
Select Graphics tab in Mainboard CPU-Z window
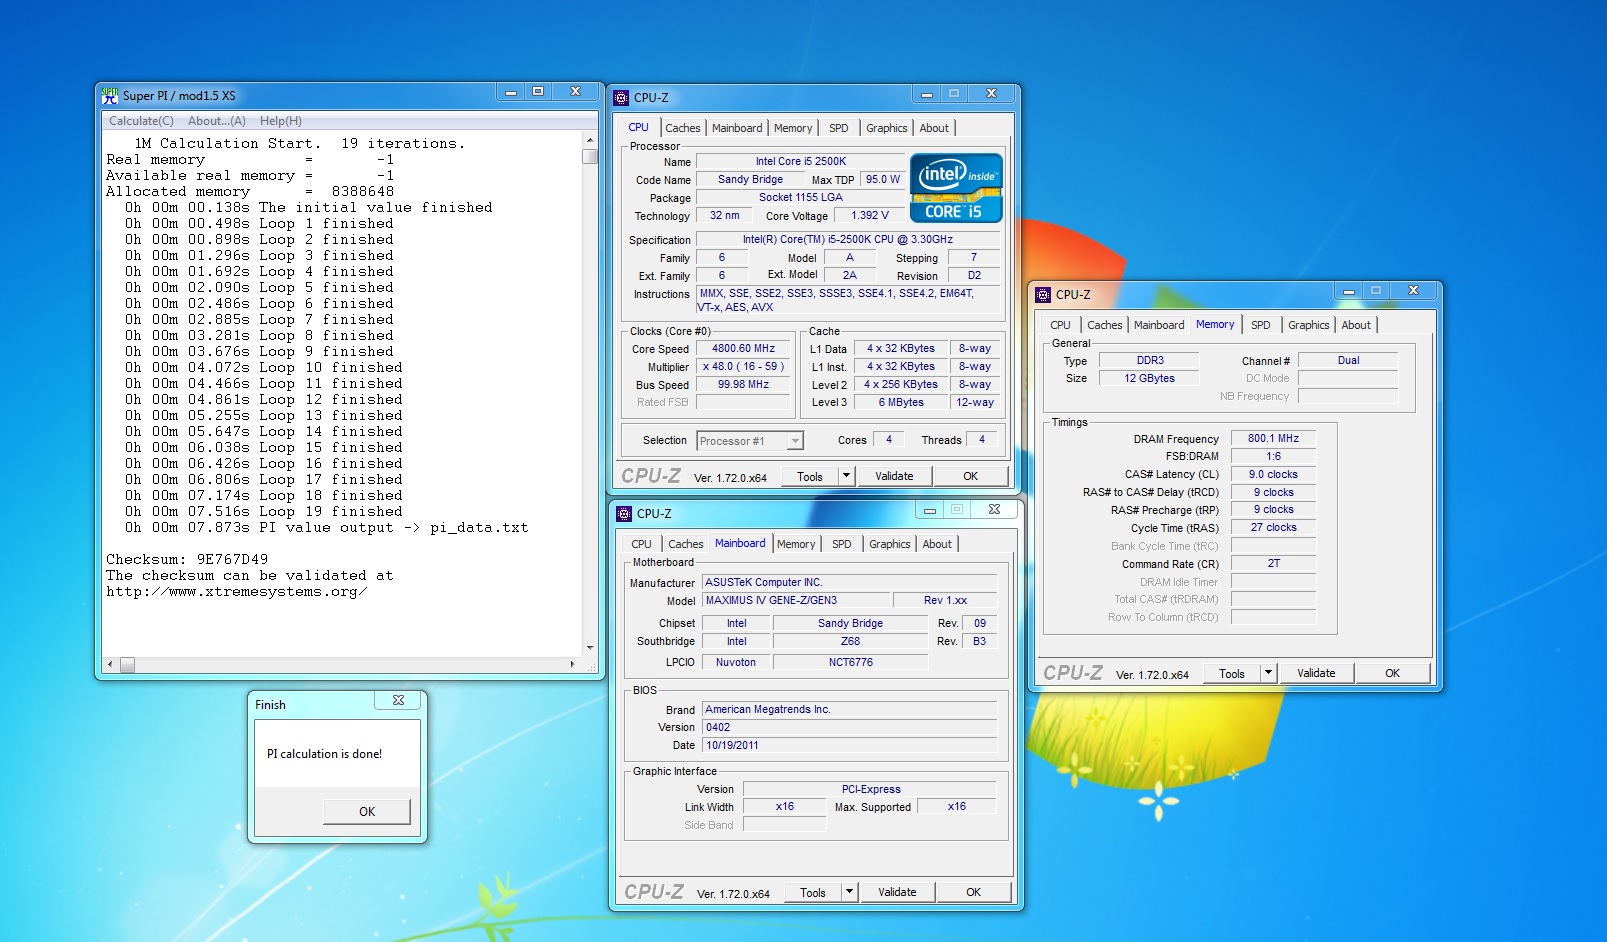890,544
